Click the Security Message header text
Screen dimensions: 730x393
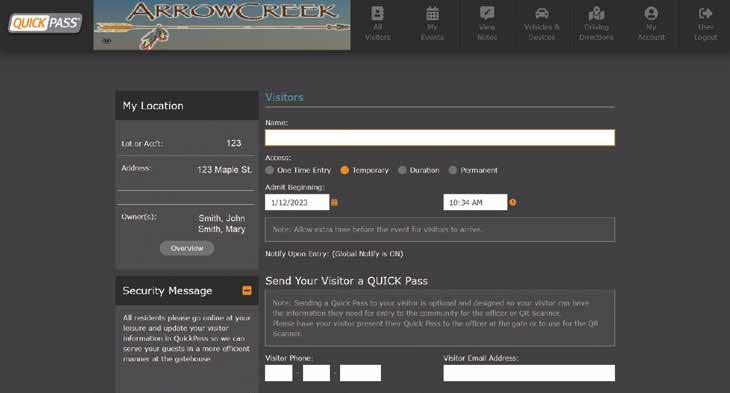click(167, 291)
